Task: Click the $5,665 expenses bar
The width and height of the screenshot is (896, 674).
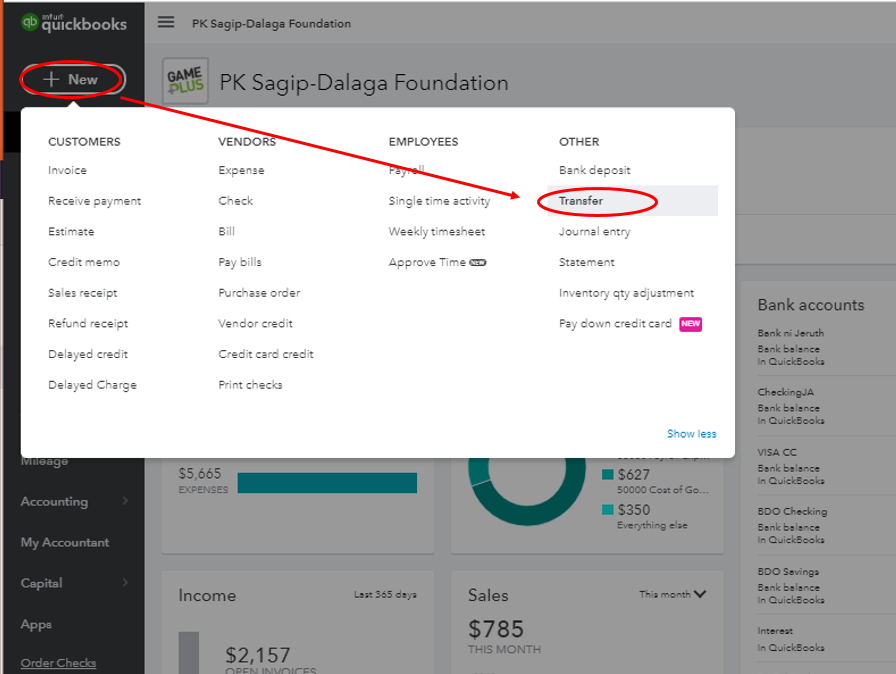Action: pyautogui.click(x=327, y=483)
